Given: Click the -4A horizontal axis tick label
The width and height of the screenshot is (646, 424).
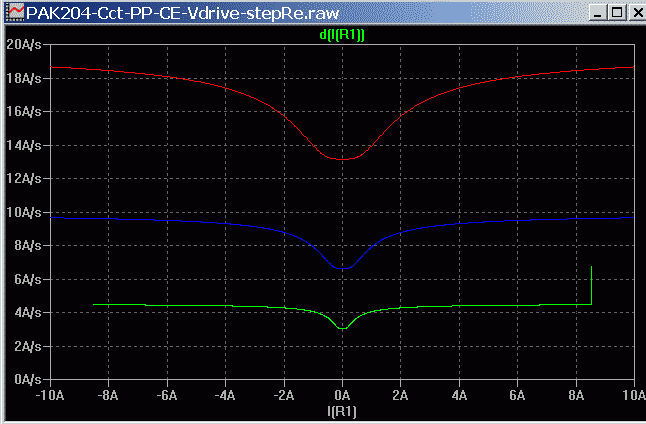Looking at the screenshot, I should coord(225,396).
